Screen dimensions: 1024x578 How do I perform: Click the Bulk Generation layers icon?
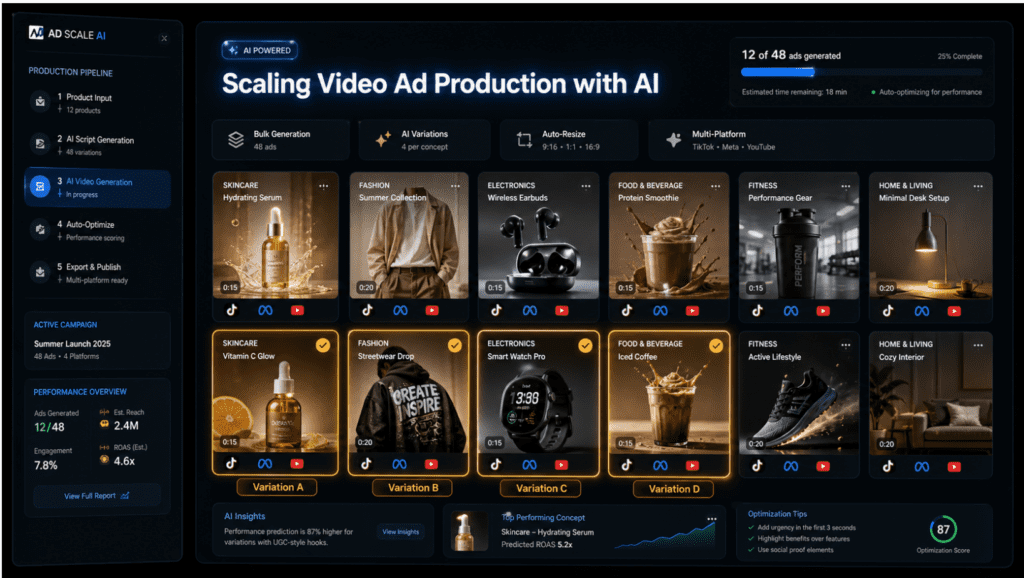235,140
